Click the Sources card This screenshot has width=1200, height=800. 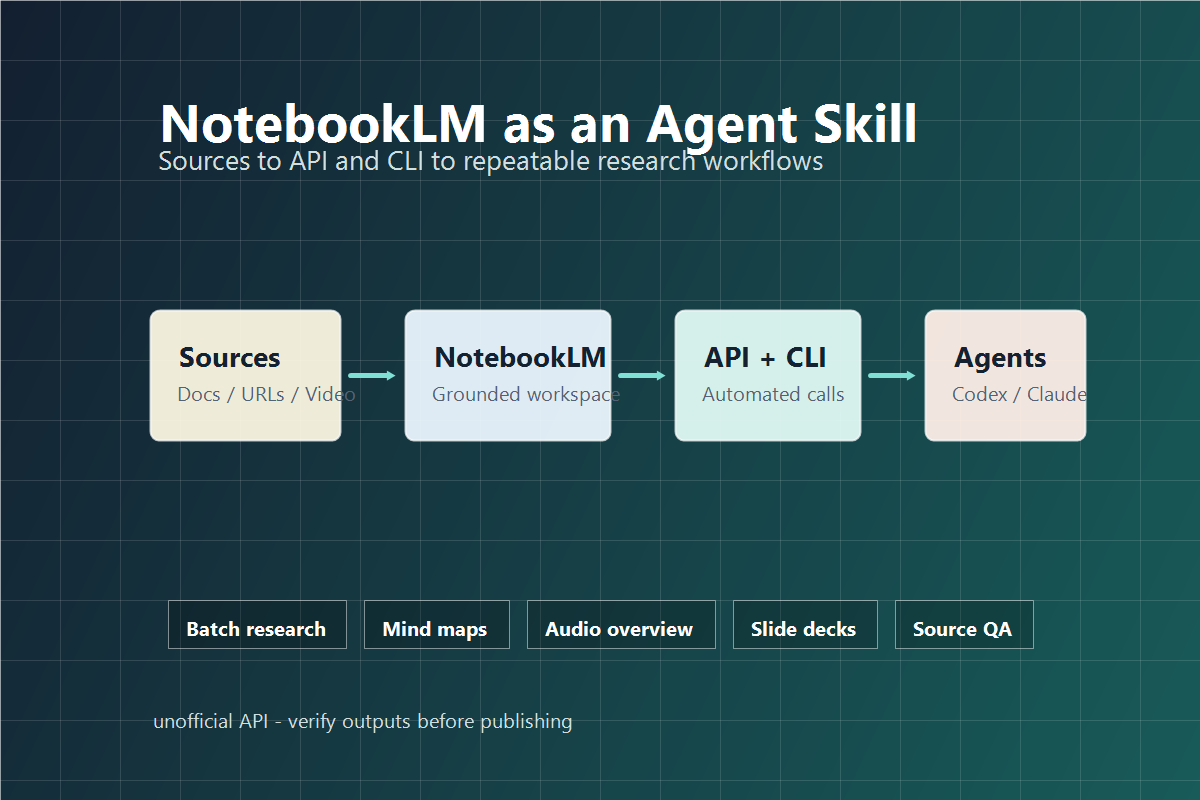click(245, 375)
